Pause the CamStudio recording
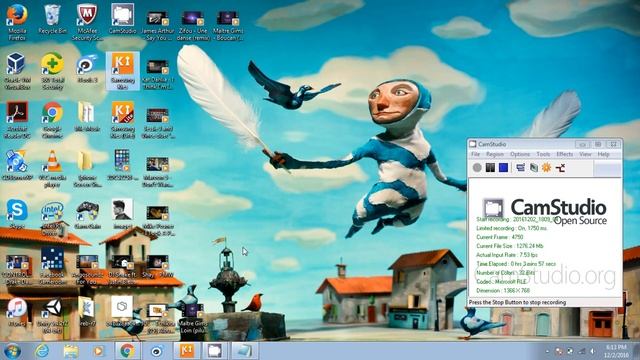Viewport: 640px width, 360px height. [490, 167]
